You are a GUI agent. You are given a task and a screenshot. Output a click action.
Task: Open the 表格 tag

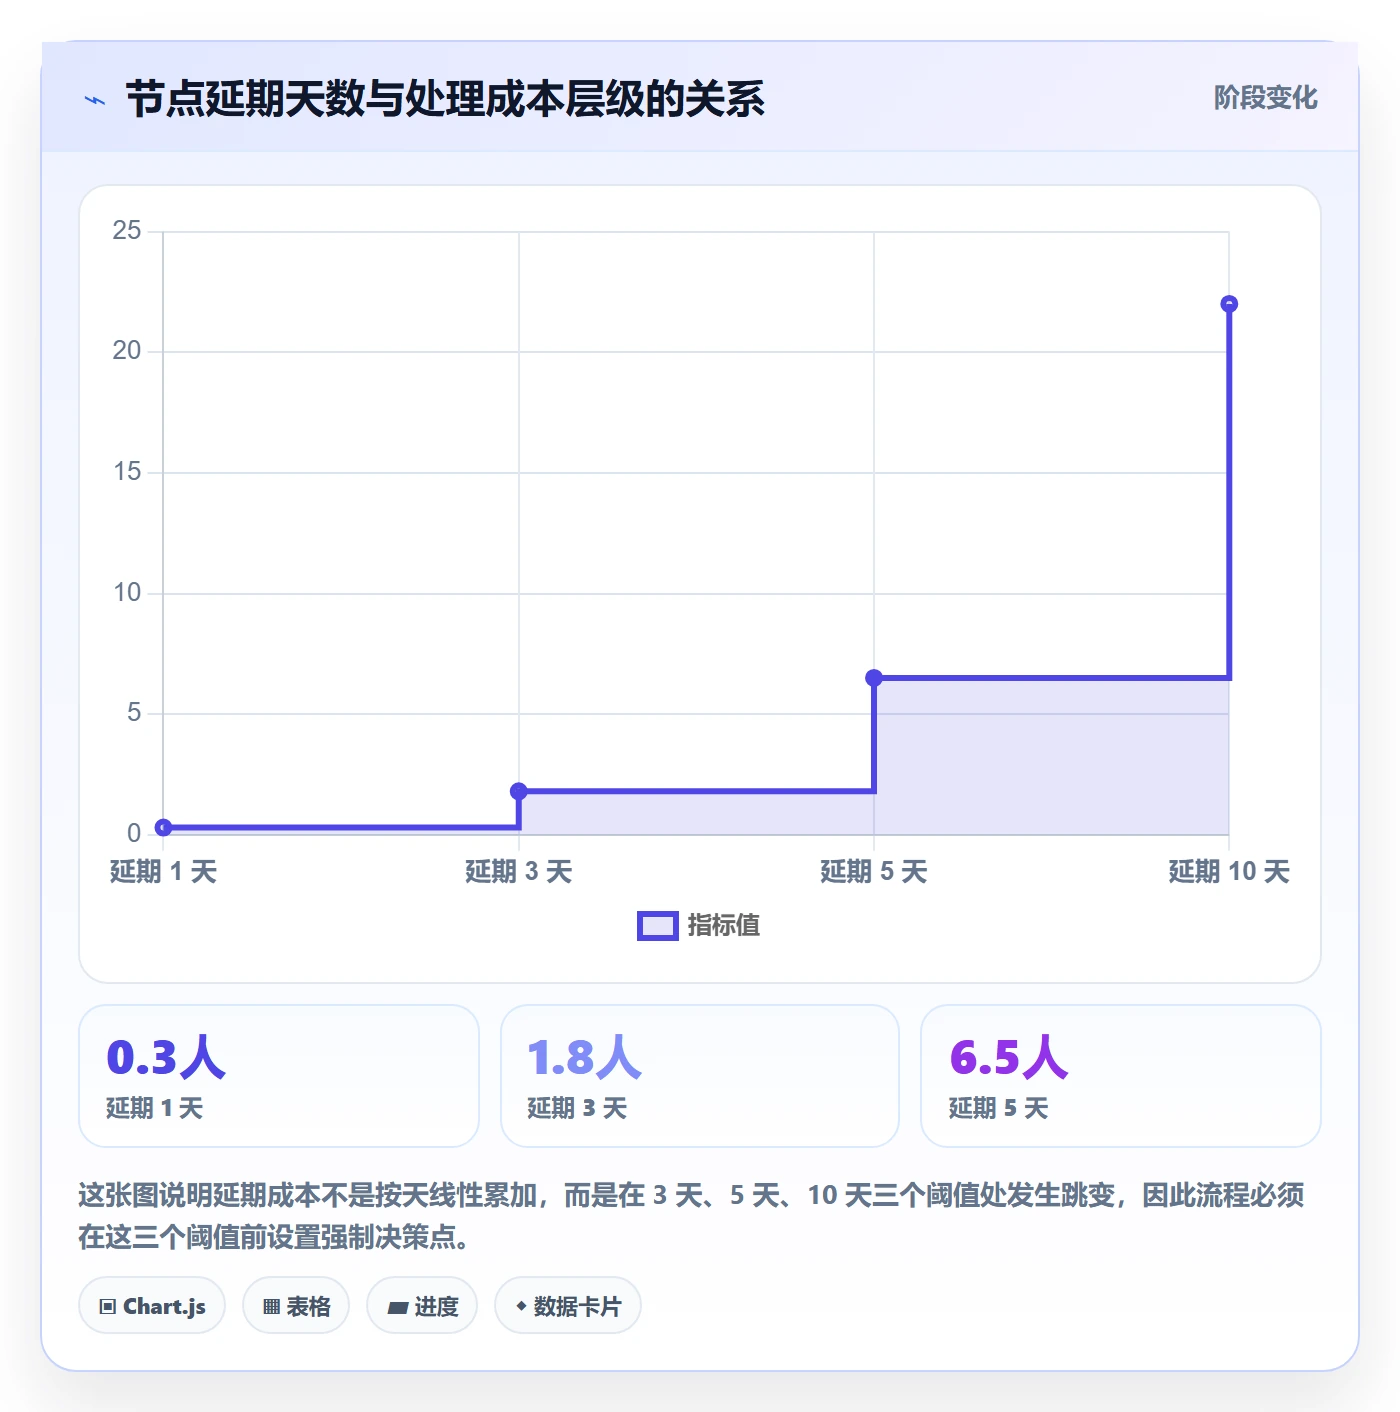coord(296,1306)
